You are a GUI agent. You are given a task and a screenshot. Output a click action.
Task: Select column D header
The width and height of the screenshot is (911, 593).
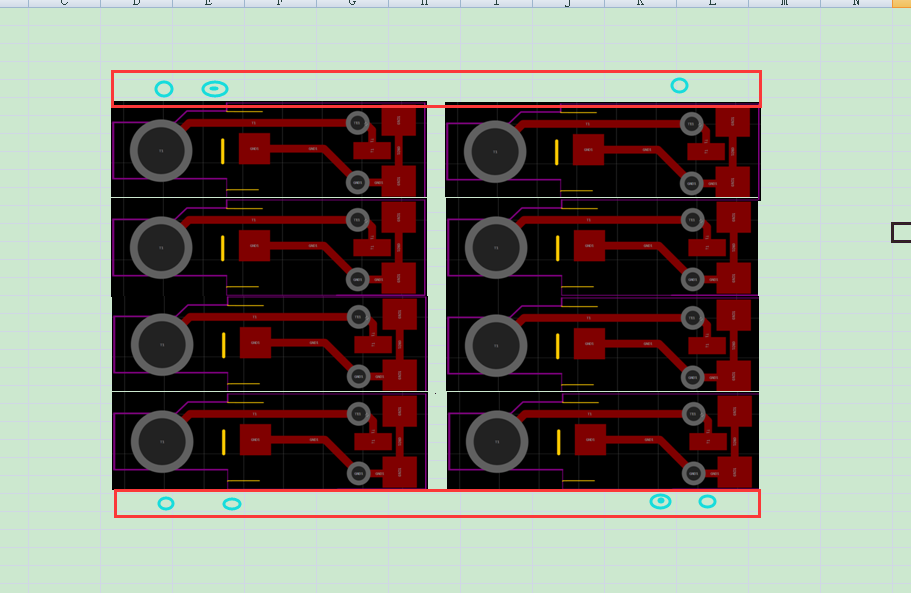coord(136,3)
